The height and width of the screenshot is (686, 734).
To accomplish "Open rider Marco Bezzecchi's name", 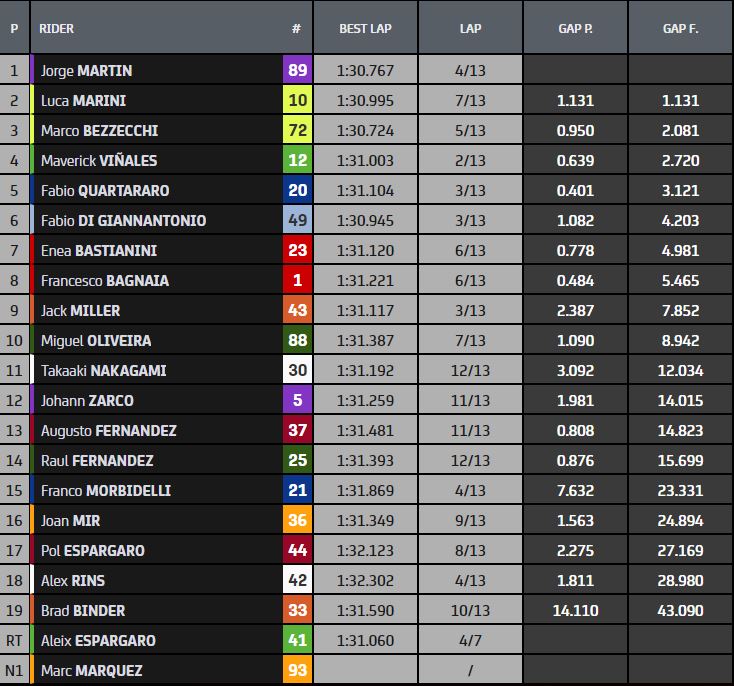I will point(99,131).
